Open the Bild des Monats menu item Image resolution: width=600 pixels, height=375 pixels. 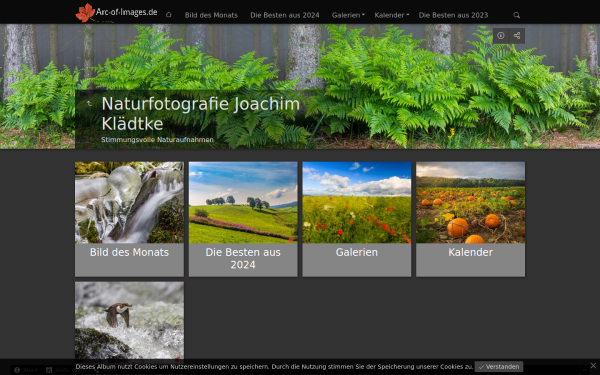click(x=211, y=15)
